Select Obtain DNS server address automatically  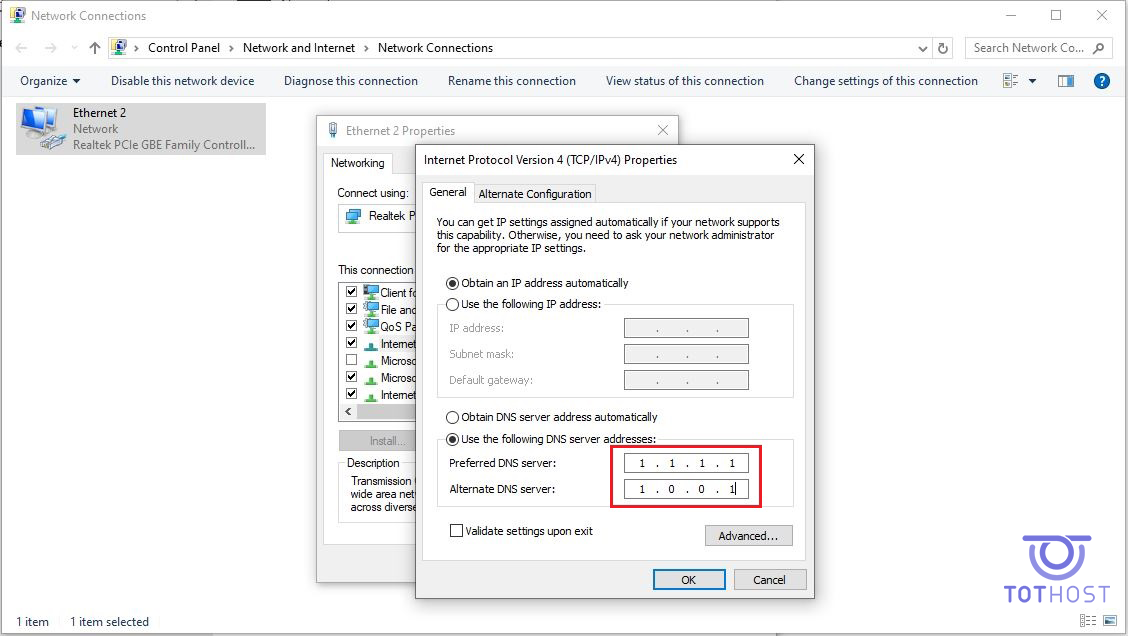click(453, 417)
